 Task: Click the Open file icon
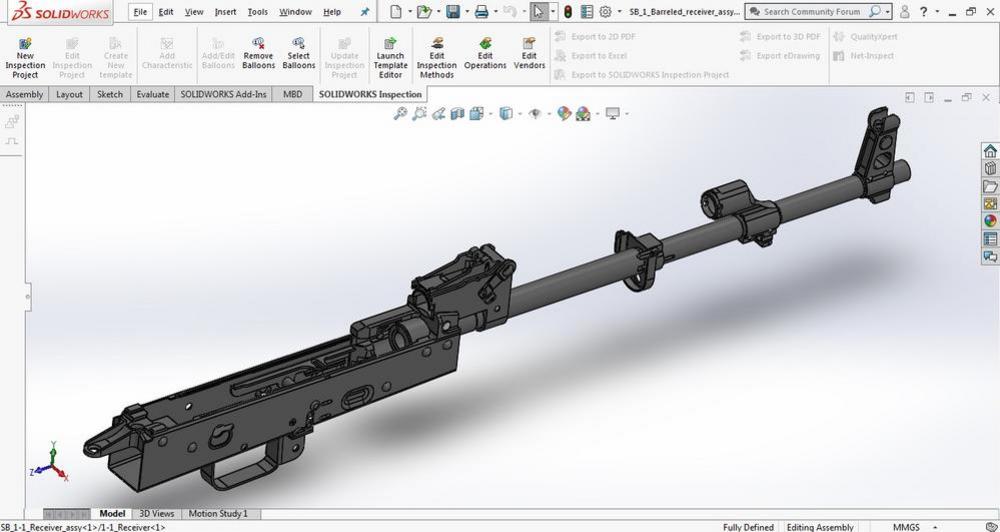coord(423,11)
